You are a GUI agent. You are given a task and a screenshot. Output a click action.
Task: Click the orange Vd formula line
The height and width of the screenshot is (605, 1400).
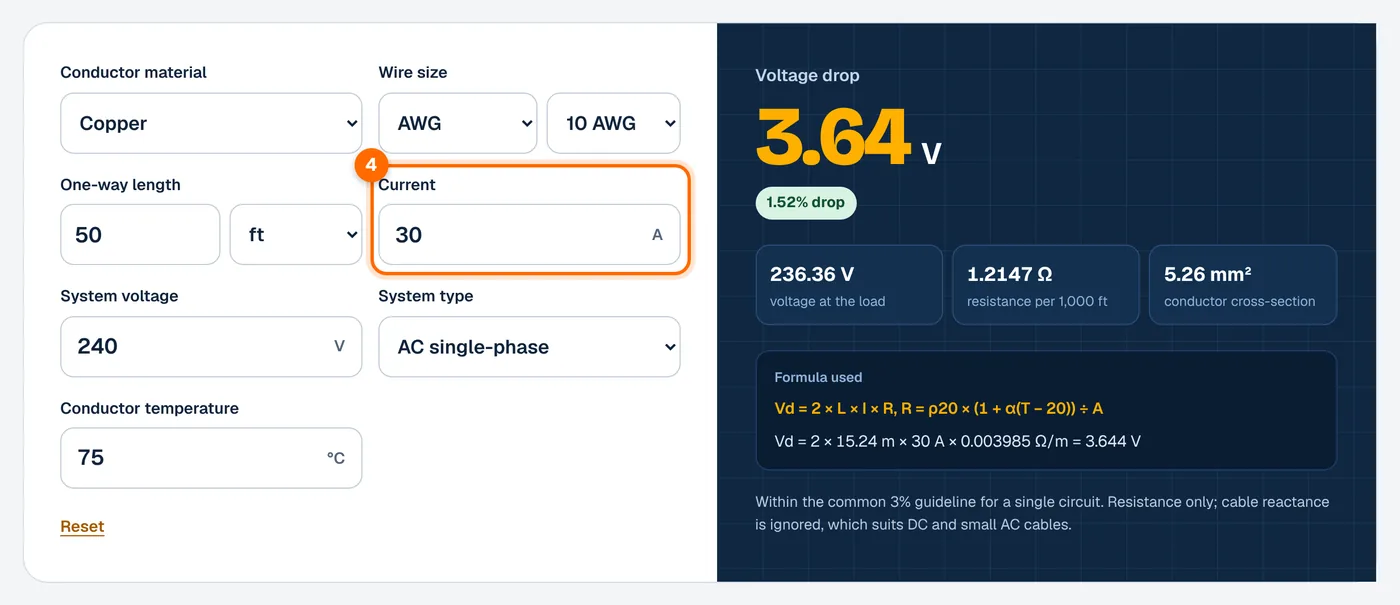(939, 408)
